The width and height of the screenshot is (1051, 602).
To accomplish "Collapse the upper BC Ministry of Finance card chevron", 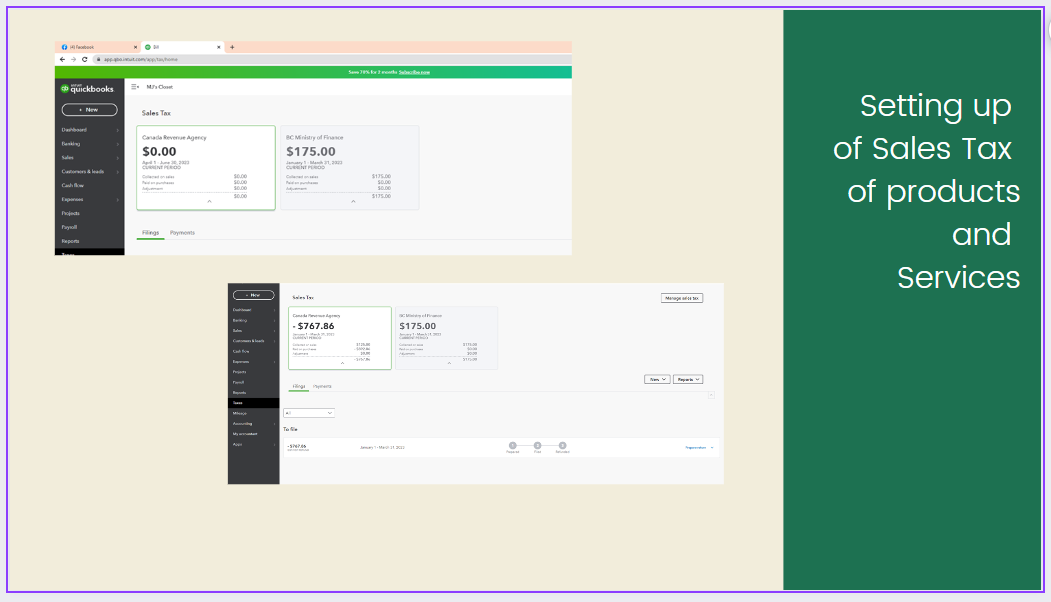I will point(353,202).
